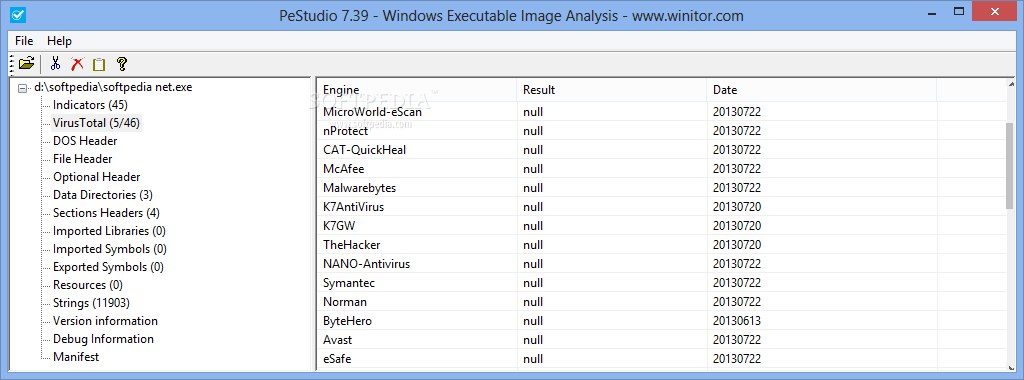The image size is (1024, 380).
Task: Click the clipboard paste icon
Action: pos(99,64)
